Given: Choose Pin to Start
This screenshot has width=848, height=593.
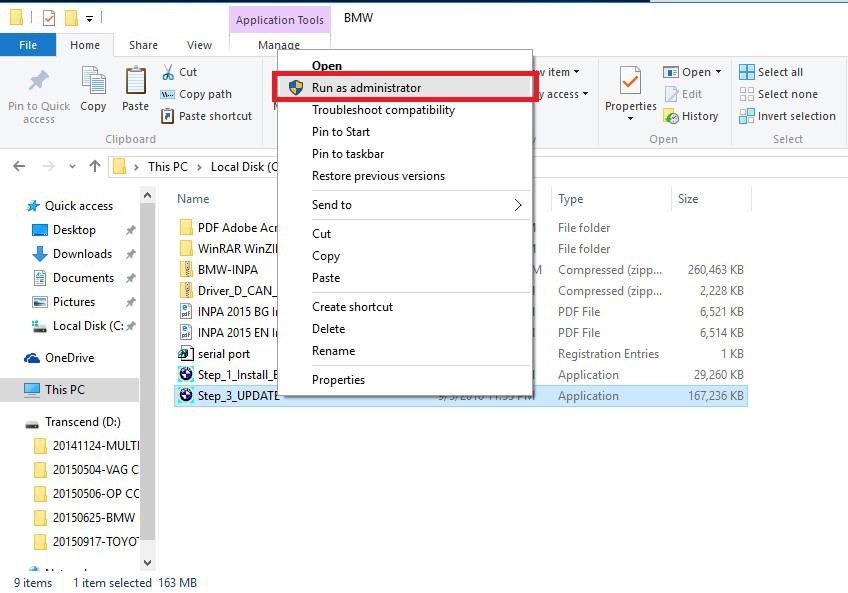Looking at the screenshot, I should [x=405, y=132].
